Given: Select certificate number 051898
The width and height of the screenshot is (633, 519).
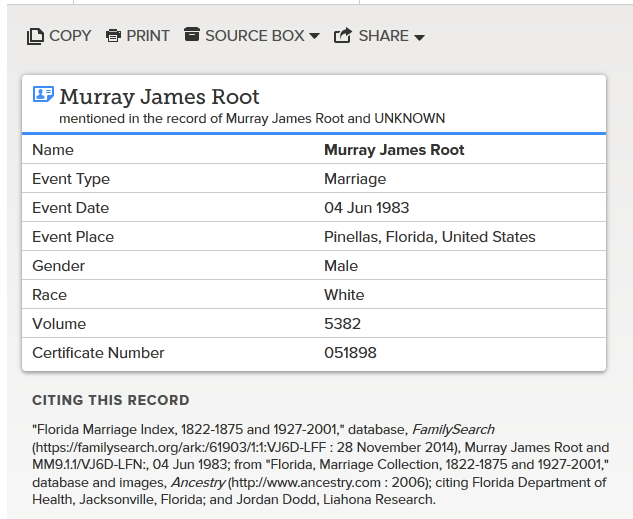Looking at the screenshot, I should 350,353.
